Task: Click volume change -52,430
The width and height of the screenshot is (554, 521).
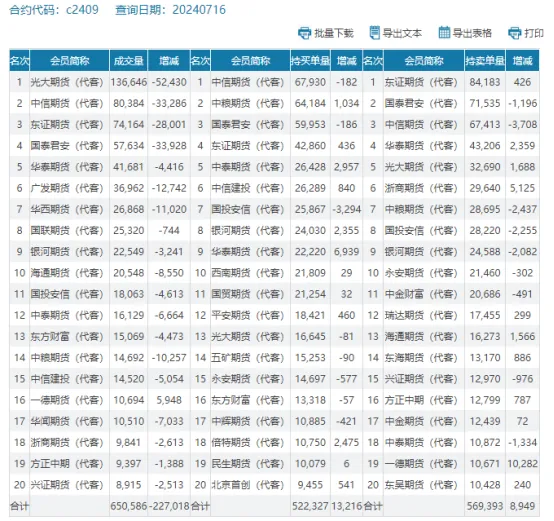Action: tap(169, 82)
